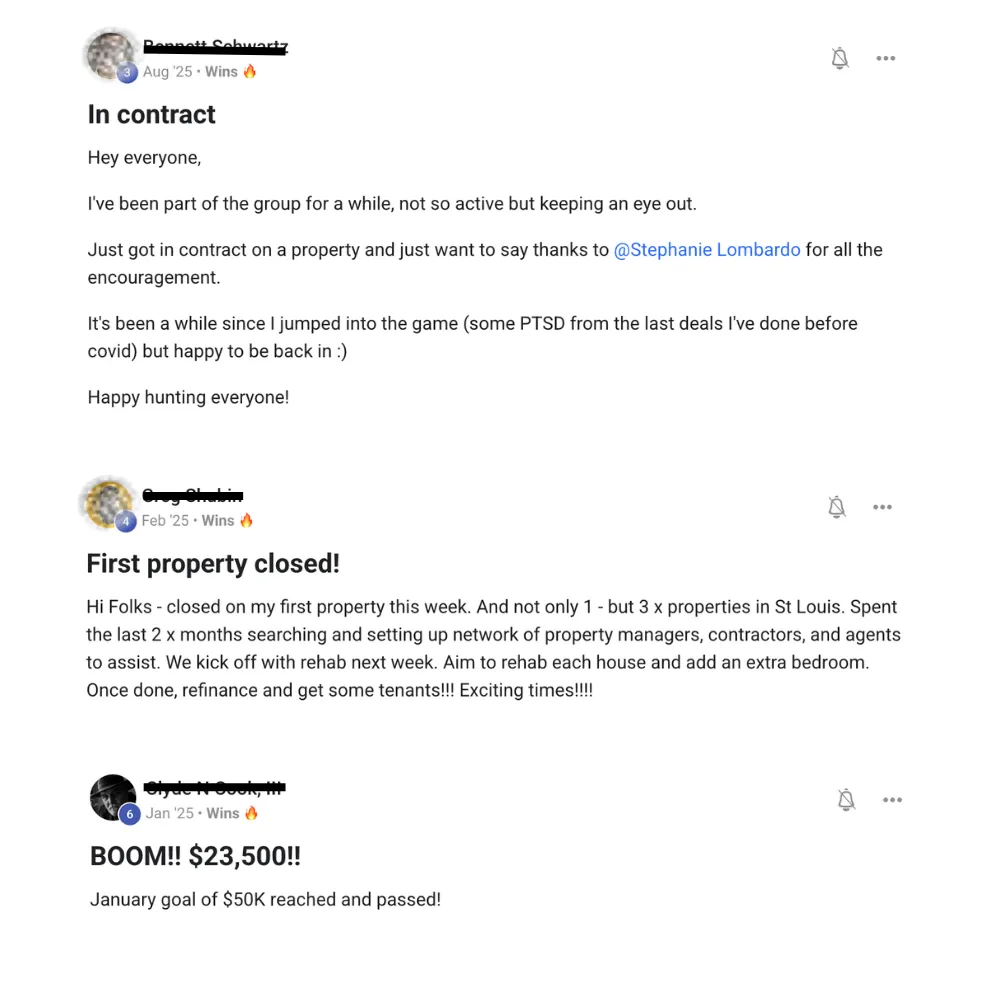The width and height of the screenshot is (1000, 1000).
Task: Click the Feb '25 post author avatar
Action: [x=109, y=504]
